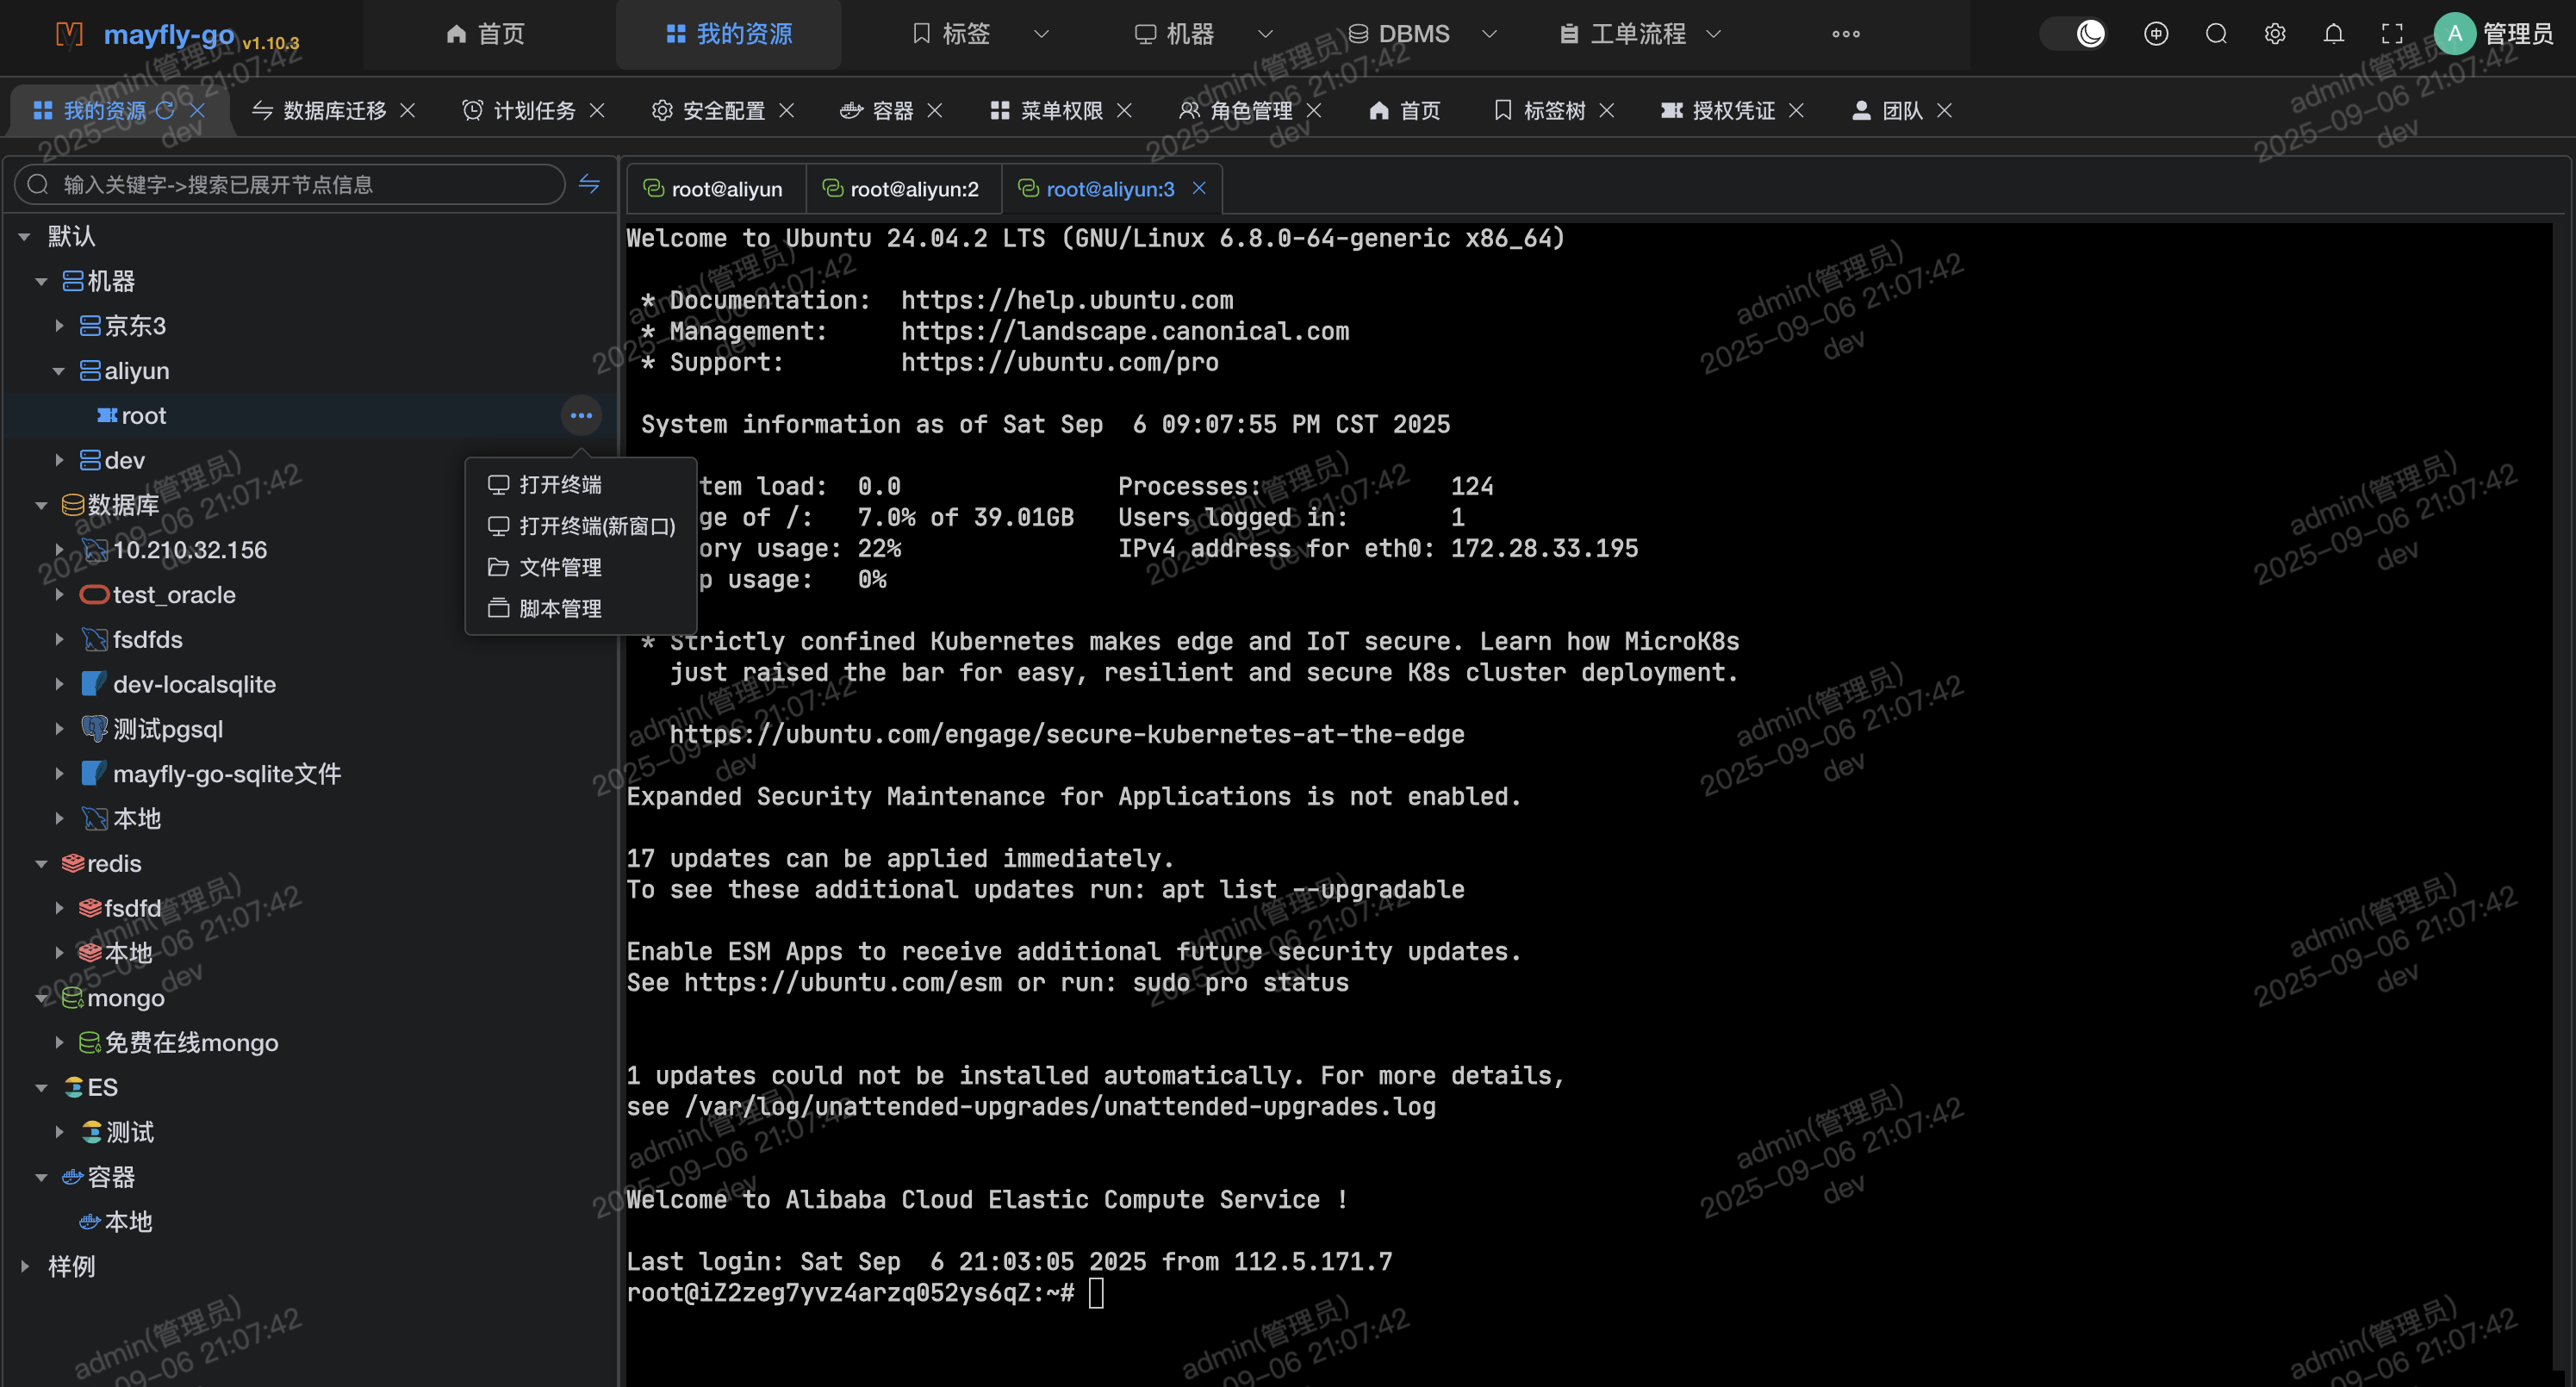Screen dimensions: 2576x1387
Task: Refresh the 我的资源 tab
Action: tap(165, 110)
